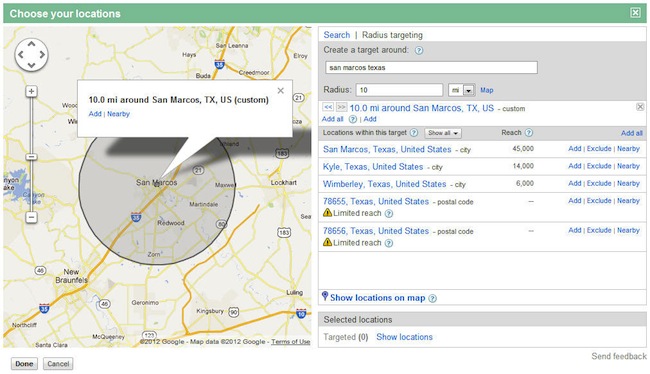Pan the map left with the arrow control
Image resolution: width=650 pixels, height=374 pixels.
pyautogui.click(x=20, y=54)
